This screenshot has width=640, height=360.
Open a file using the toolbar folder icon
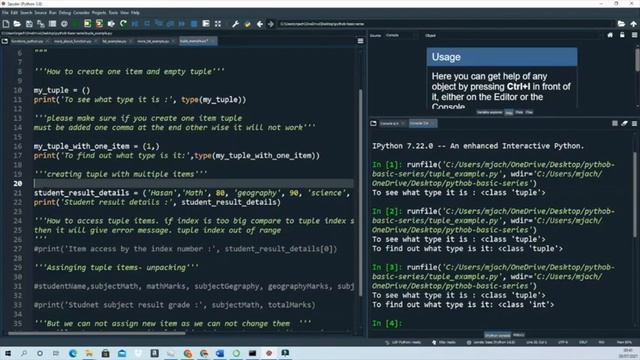(x=17, y=24)
